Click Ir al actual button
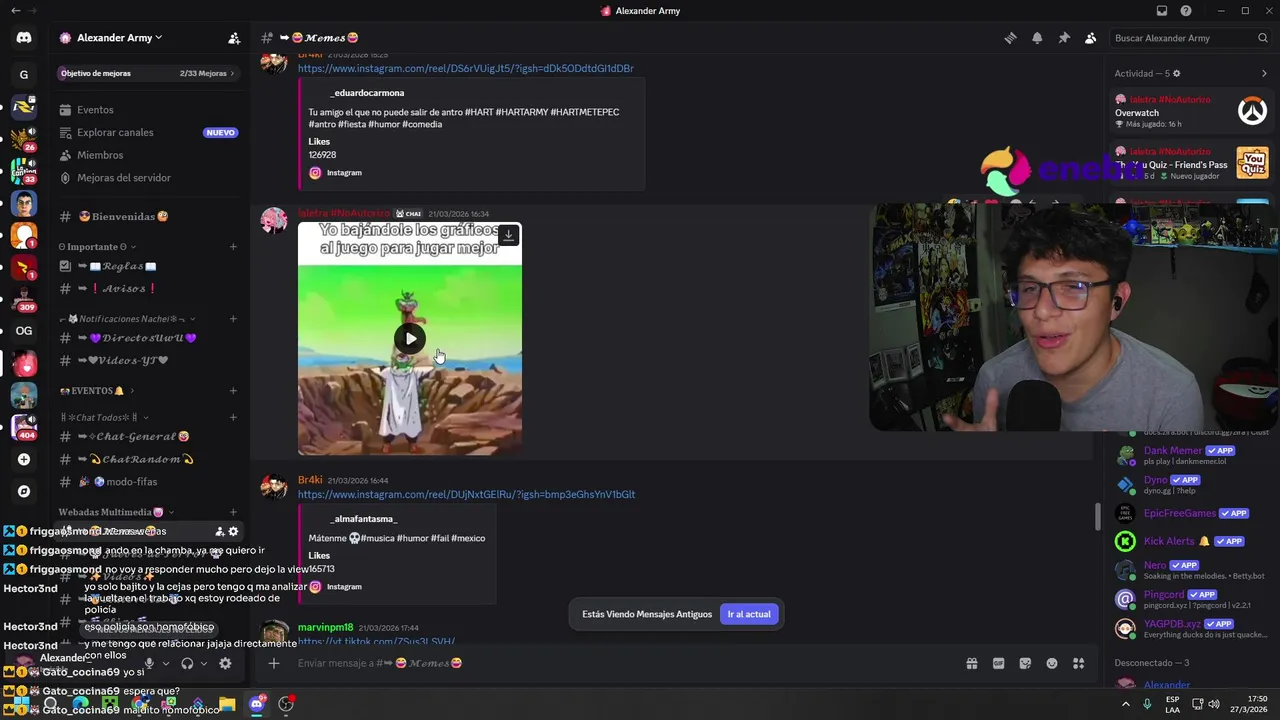The height and width of the screenshot is (720, 1280). click(x=749, y=614)
